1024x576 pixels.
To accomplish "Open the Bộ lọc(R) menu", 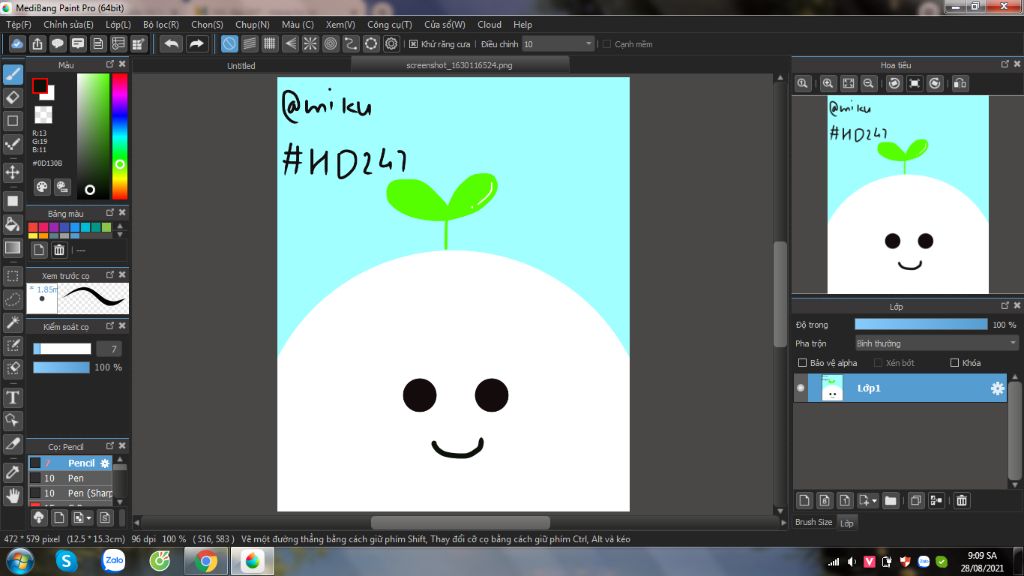I will [x=161, y=24].
